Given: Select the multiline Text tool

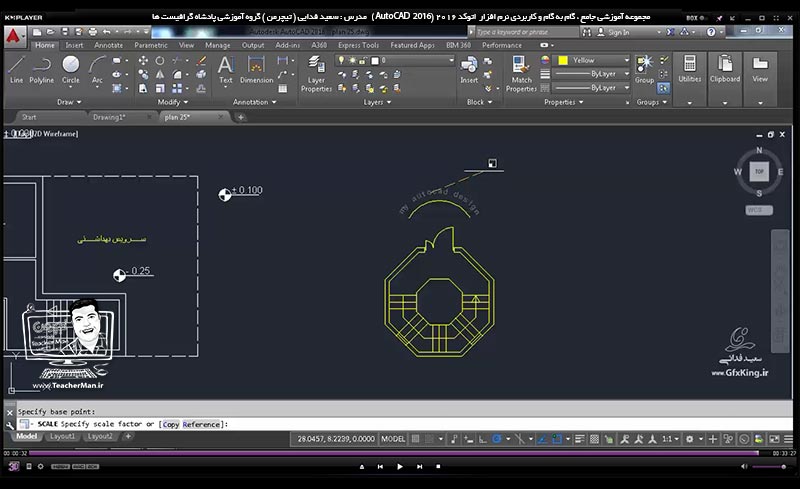Looking at the screenshot, I should [226, 69].
